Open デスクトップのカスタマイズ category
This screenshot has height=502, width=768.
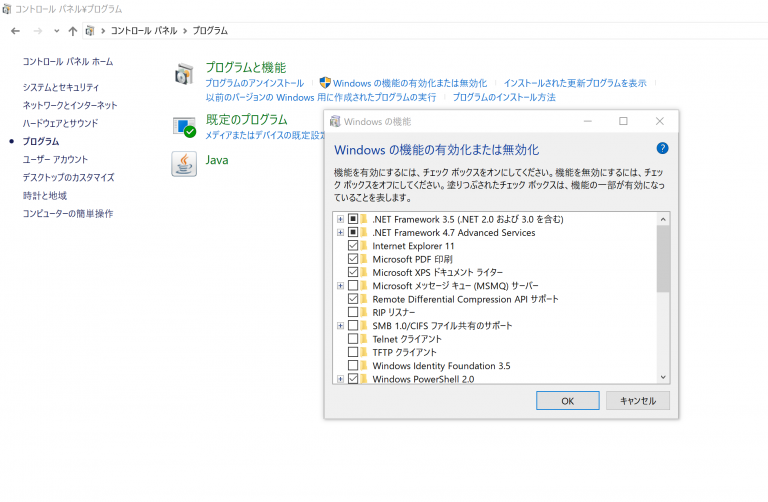(69, 177)
